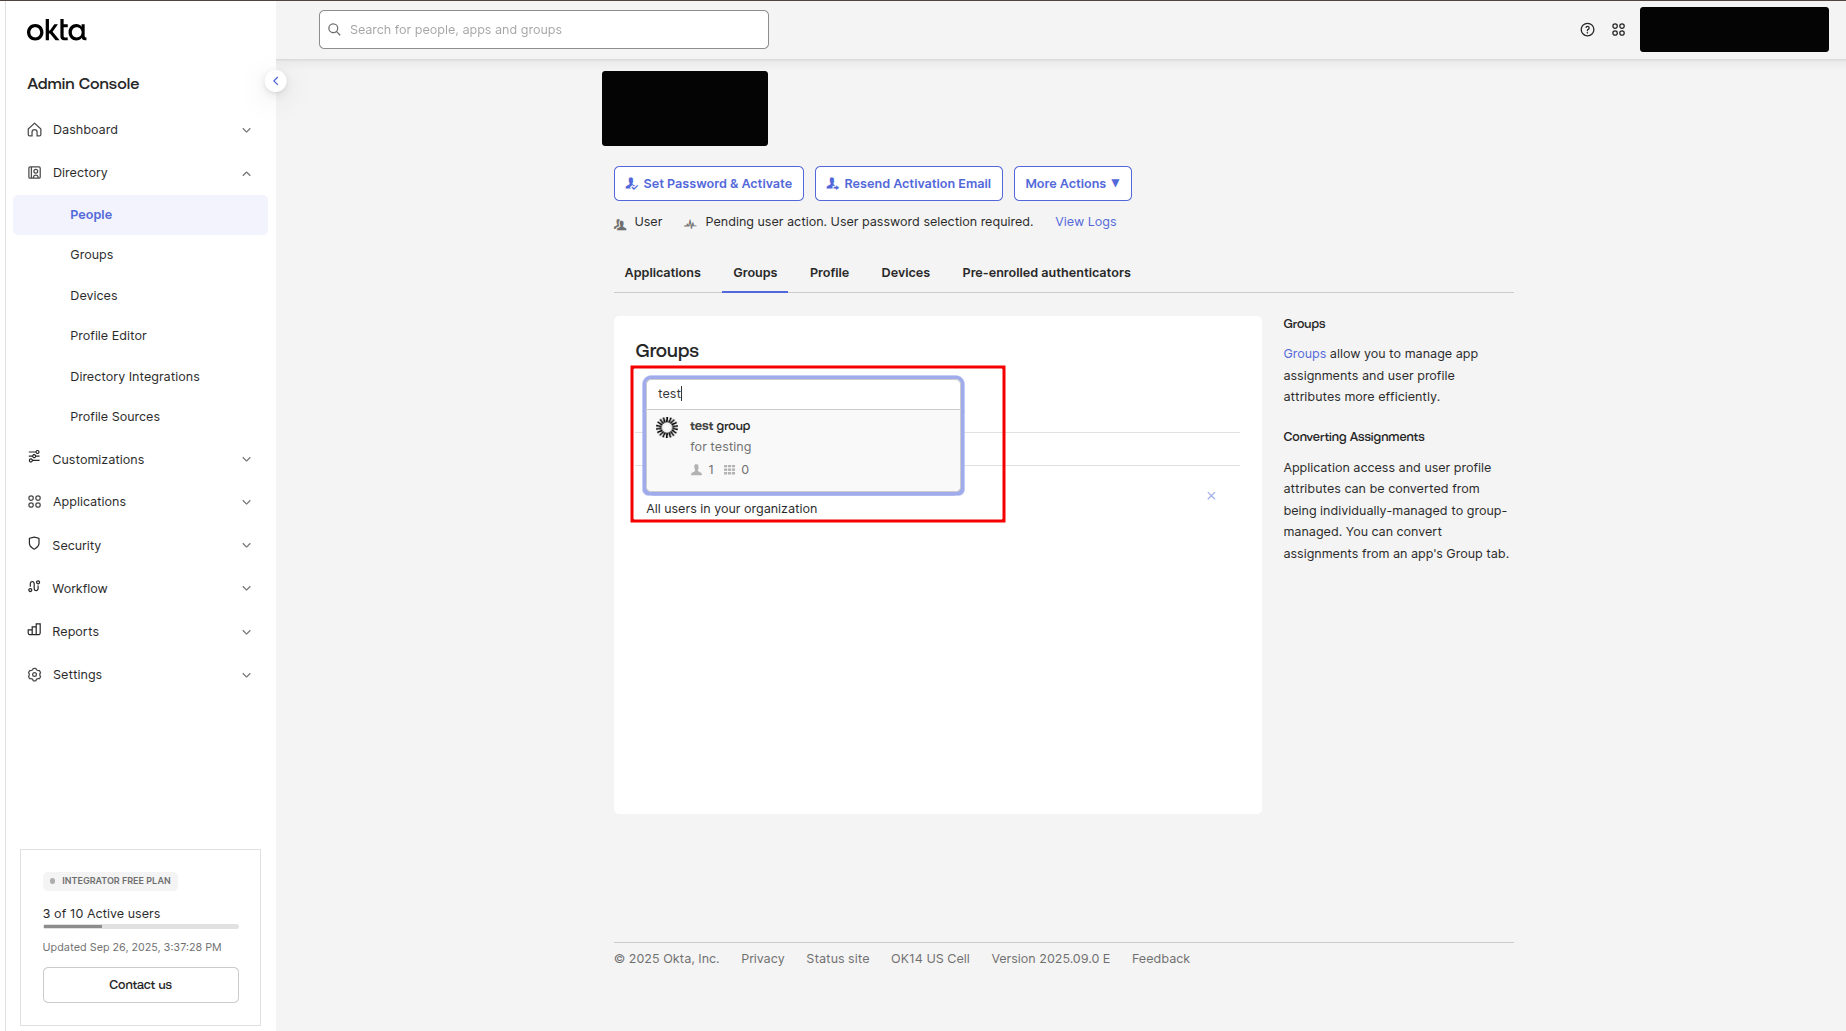The width and height of the screenshot is (1846, 1031).
Task: Click the Integrator Free Plan badge
Action: pos(110,881)
